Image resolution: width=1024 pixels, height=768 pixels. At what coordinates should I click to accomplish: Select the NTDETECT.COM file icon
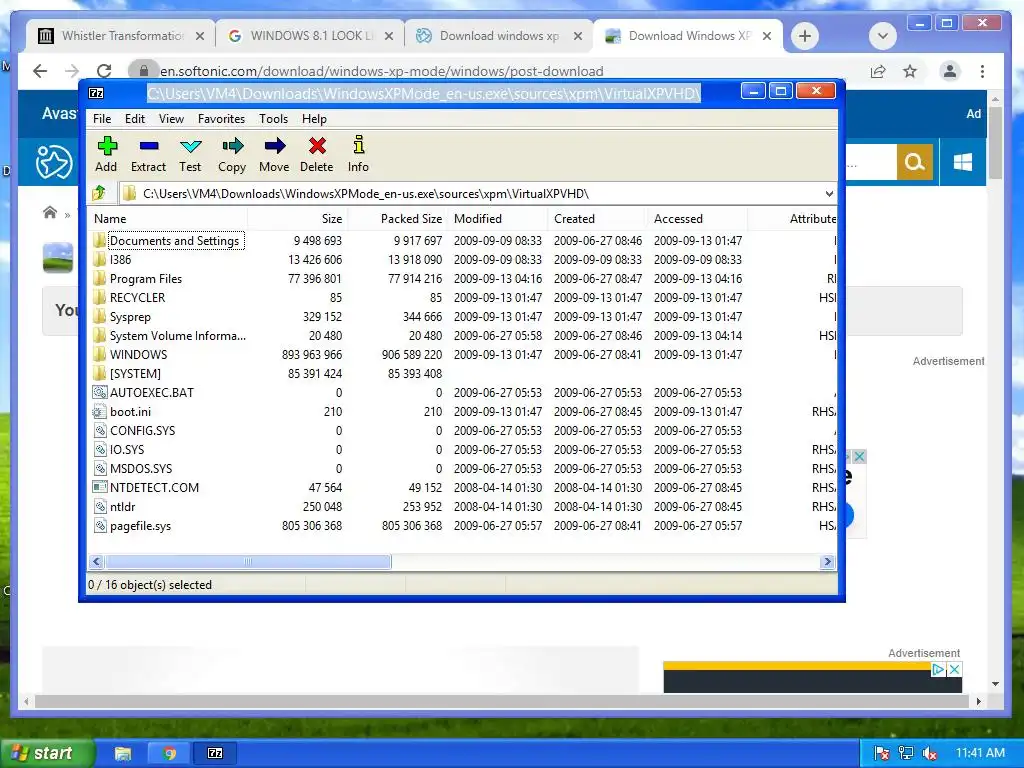point(99,487)
